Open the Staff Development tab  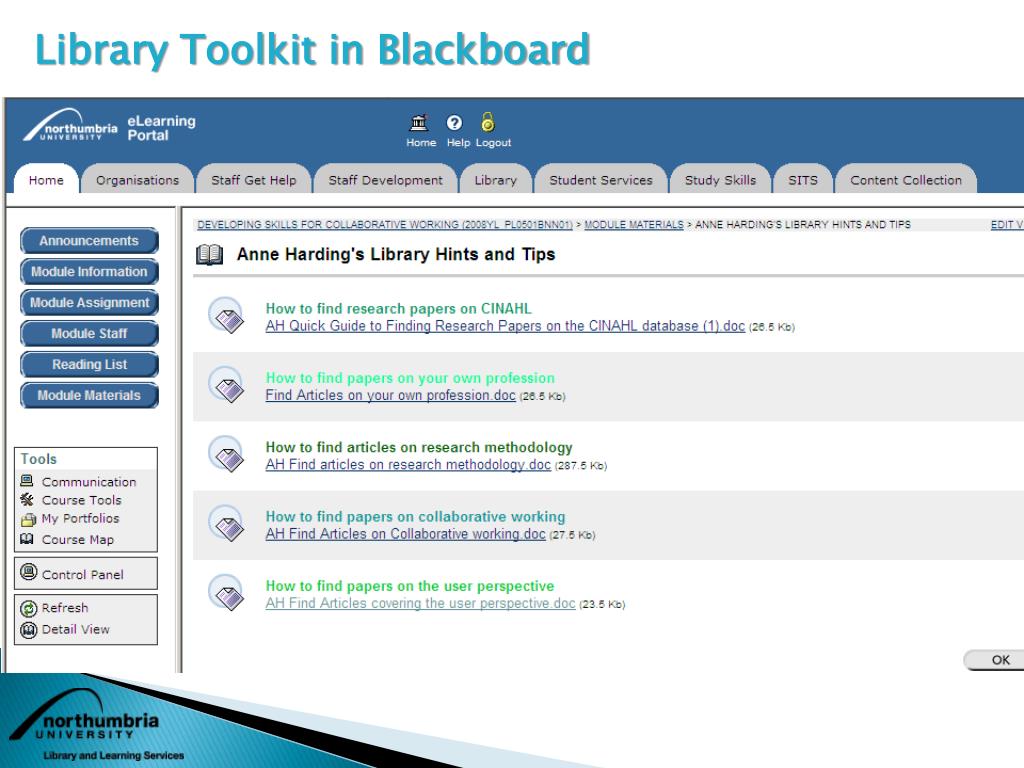tap(385, 180)
